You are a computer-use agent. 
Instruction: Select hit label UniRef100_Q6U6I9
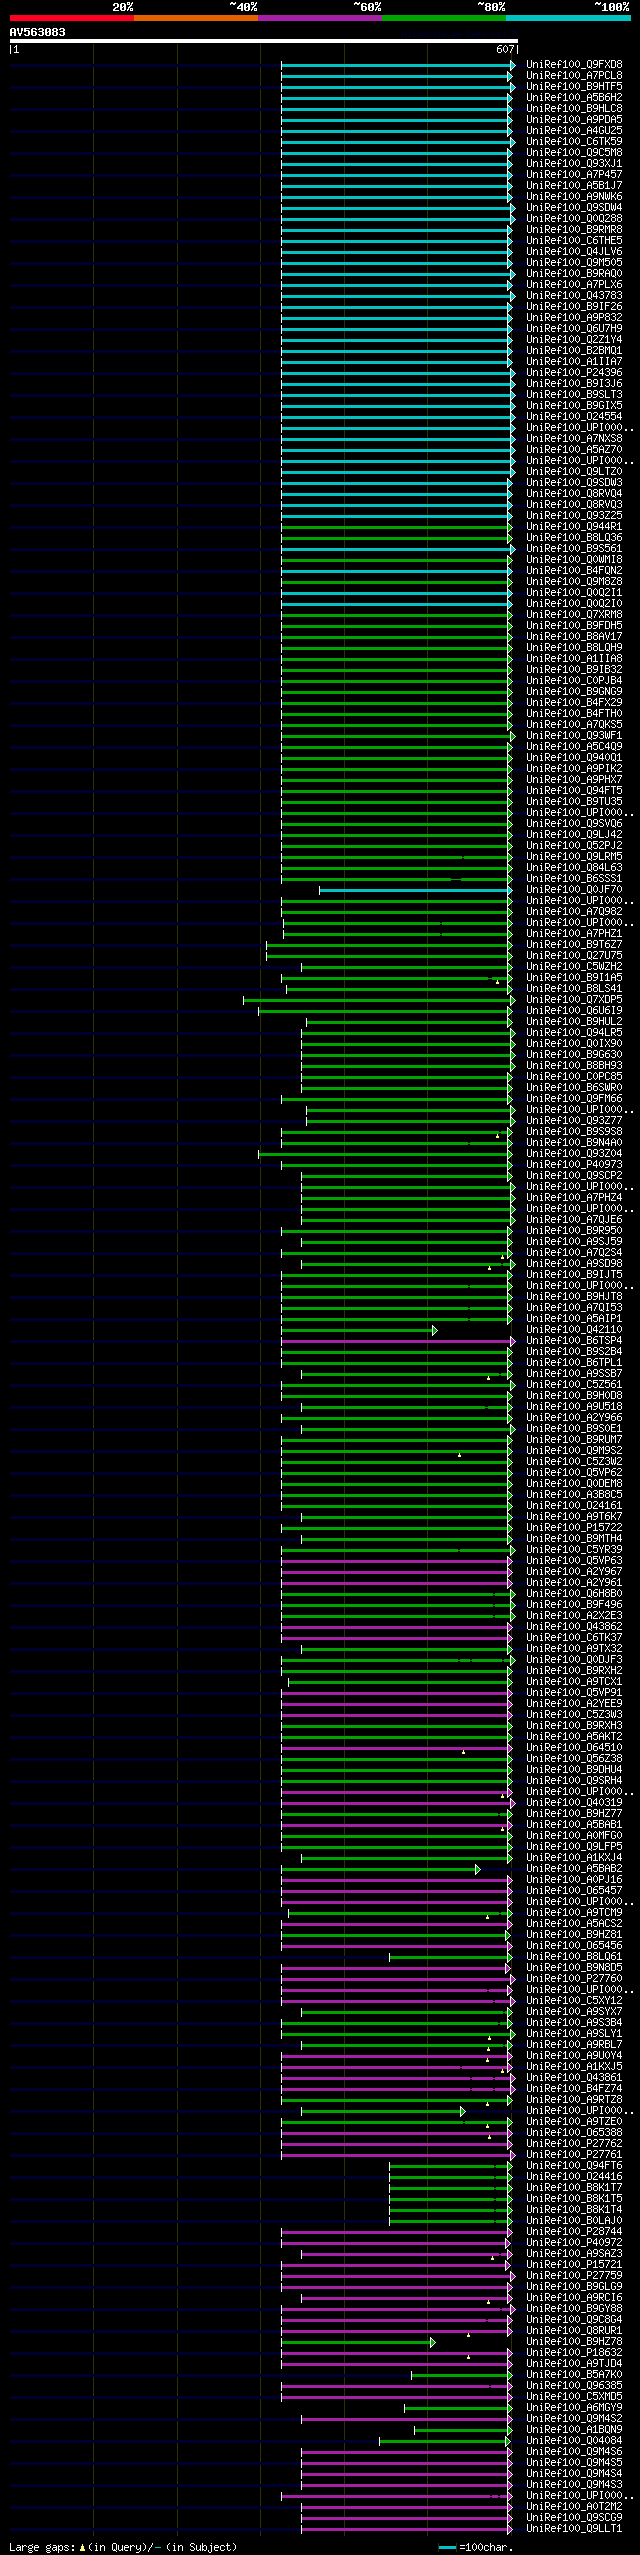[574, 1011]
